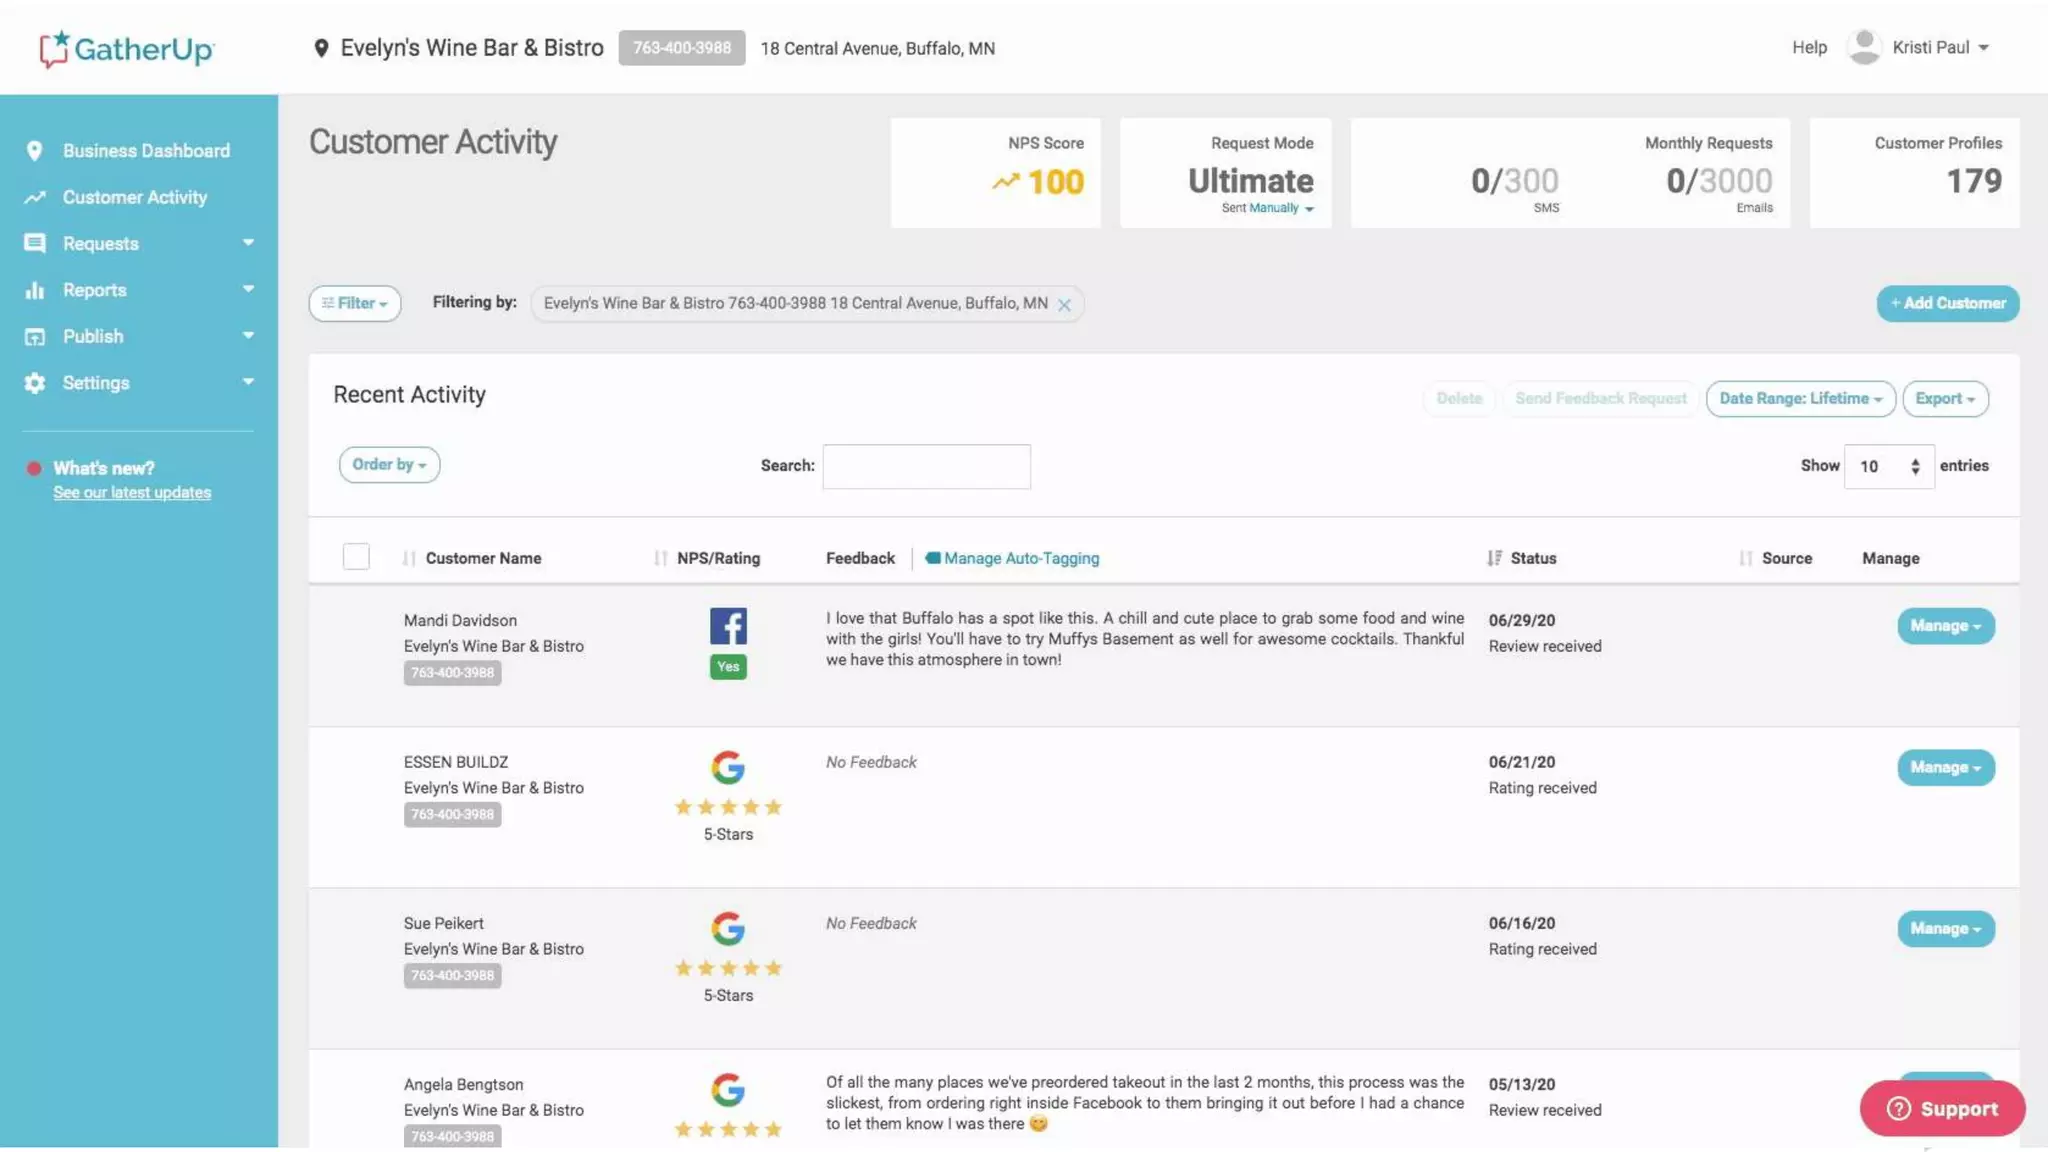Click the location pin icon beside Evelyn's Wine Bar

click(321, 48)
